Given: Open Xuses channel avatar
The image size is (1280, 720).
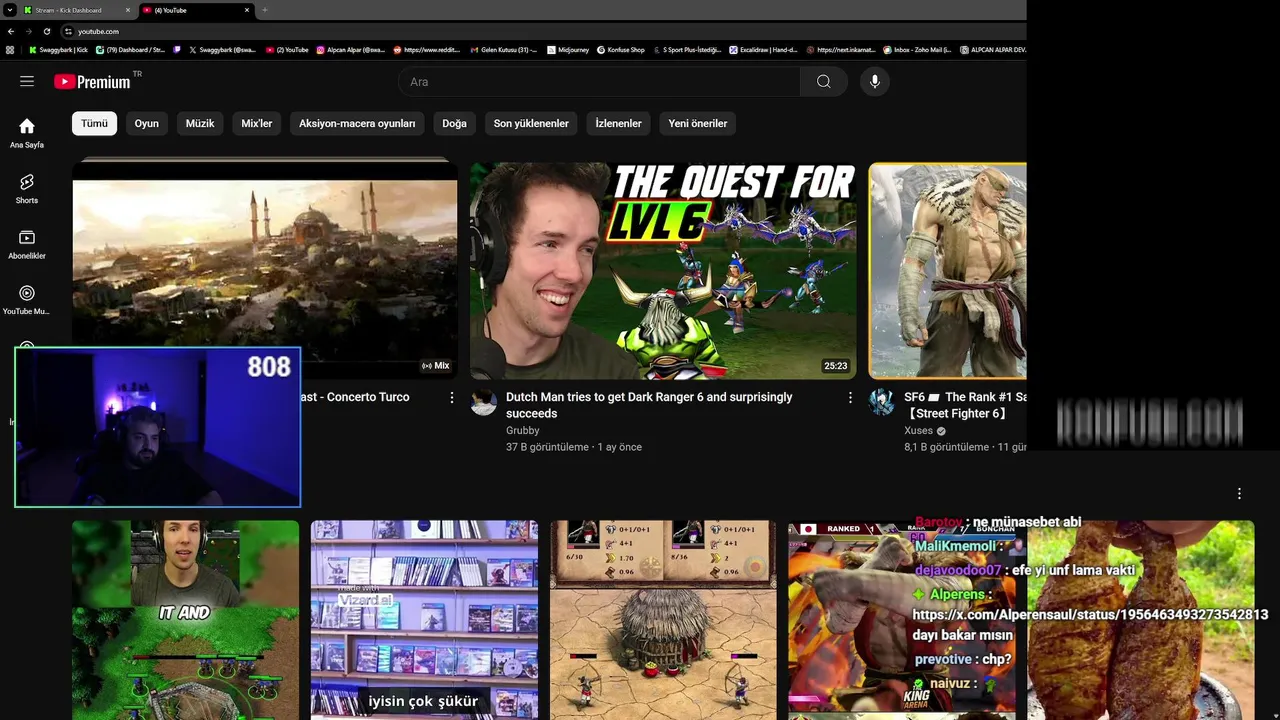Looking at the screenshot, I should point(882,402).
